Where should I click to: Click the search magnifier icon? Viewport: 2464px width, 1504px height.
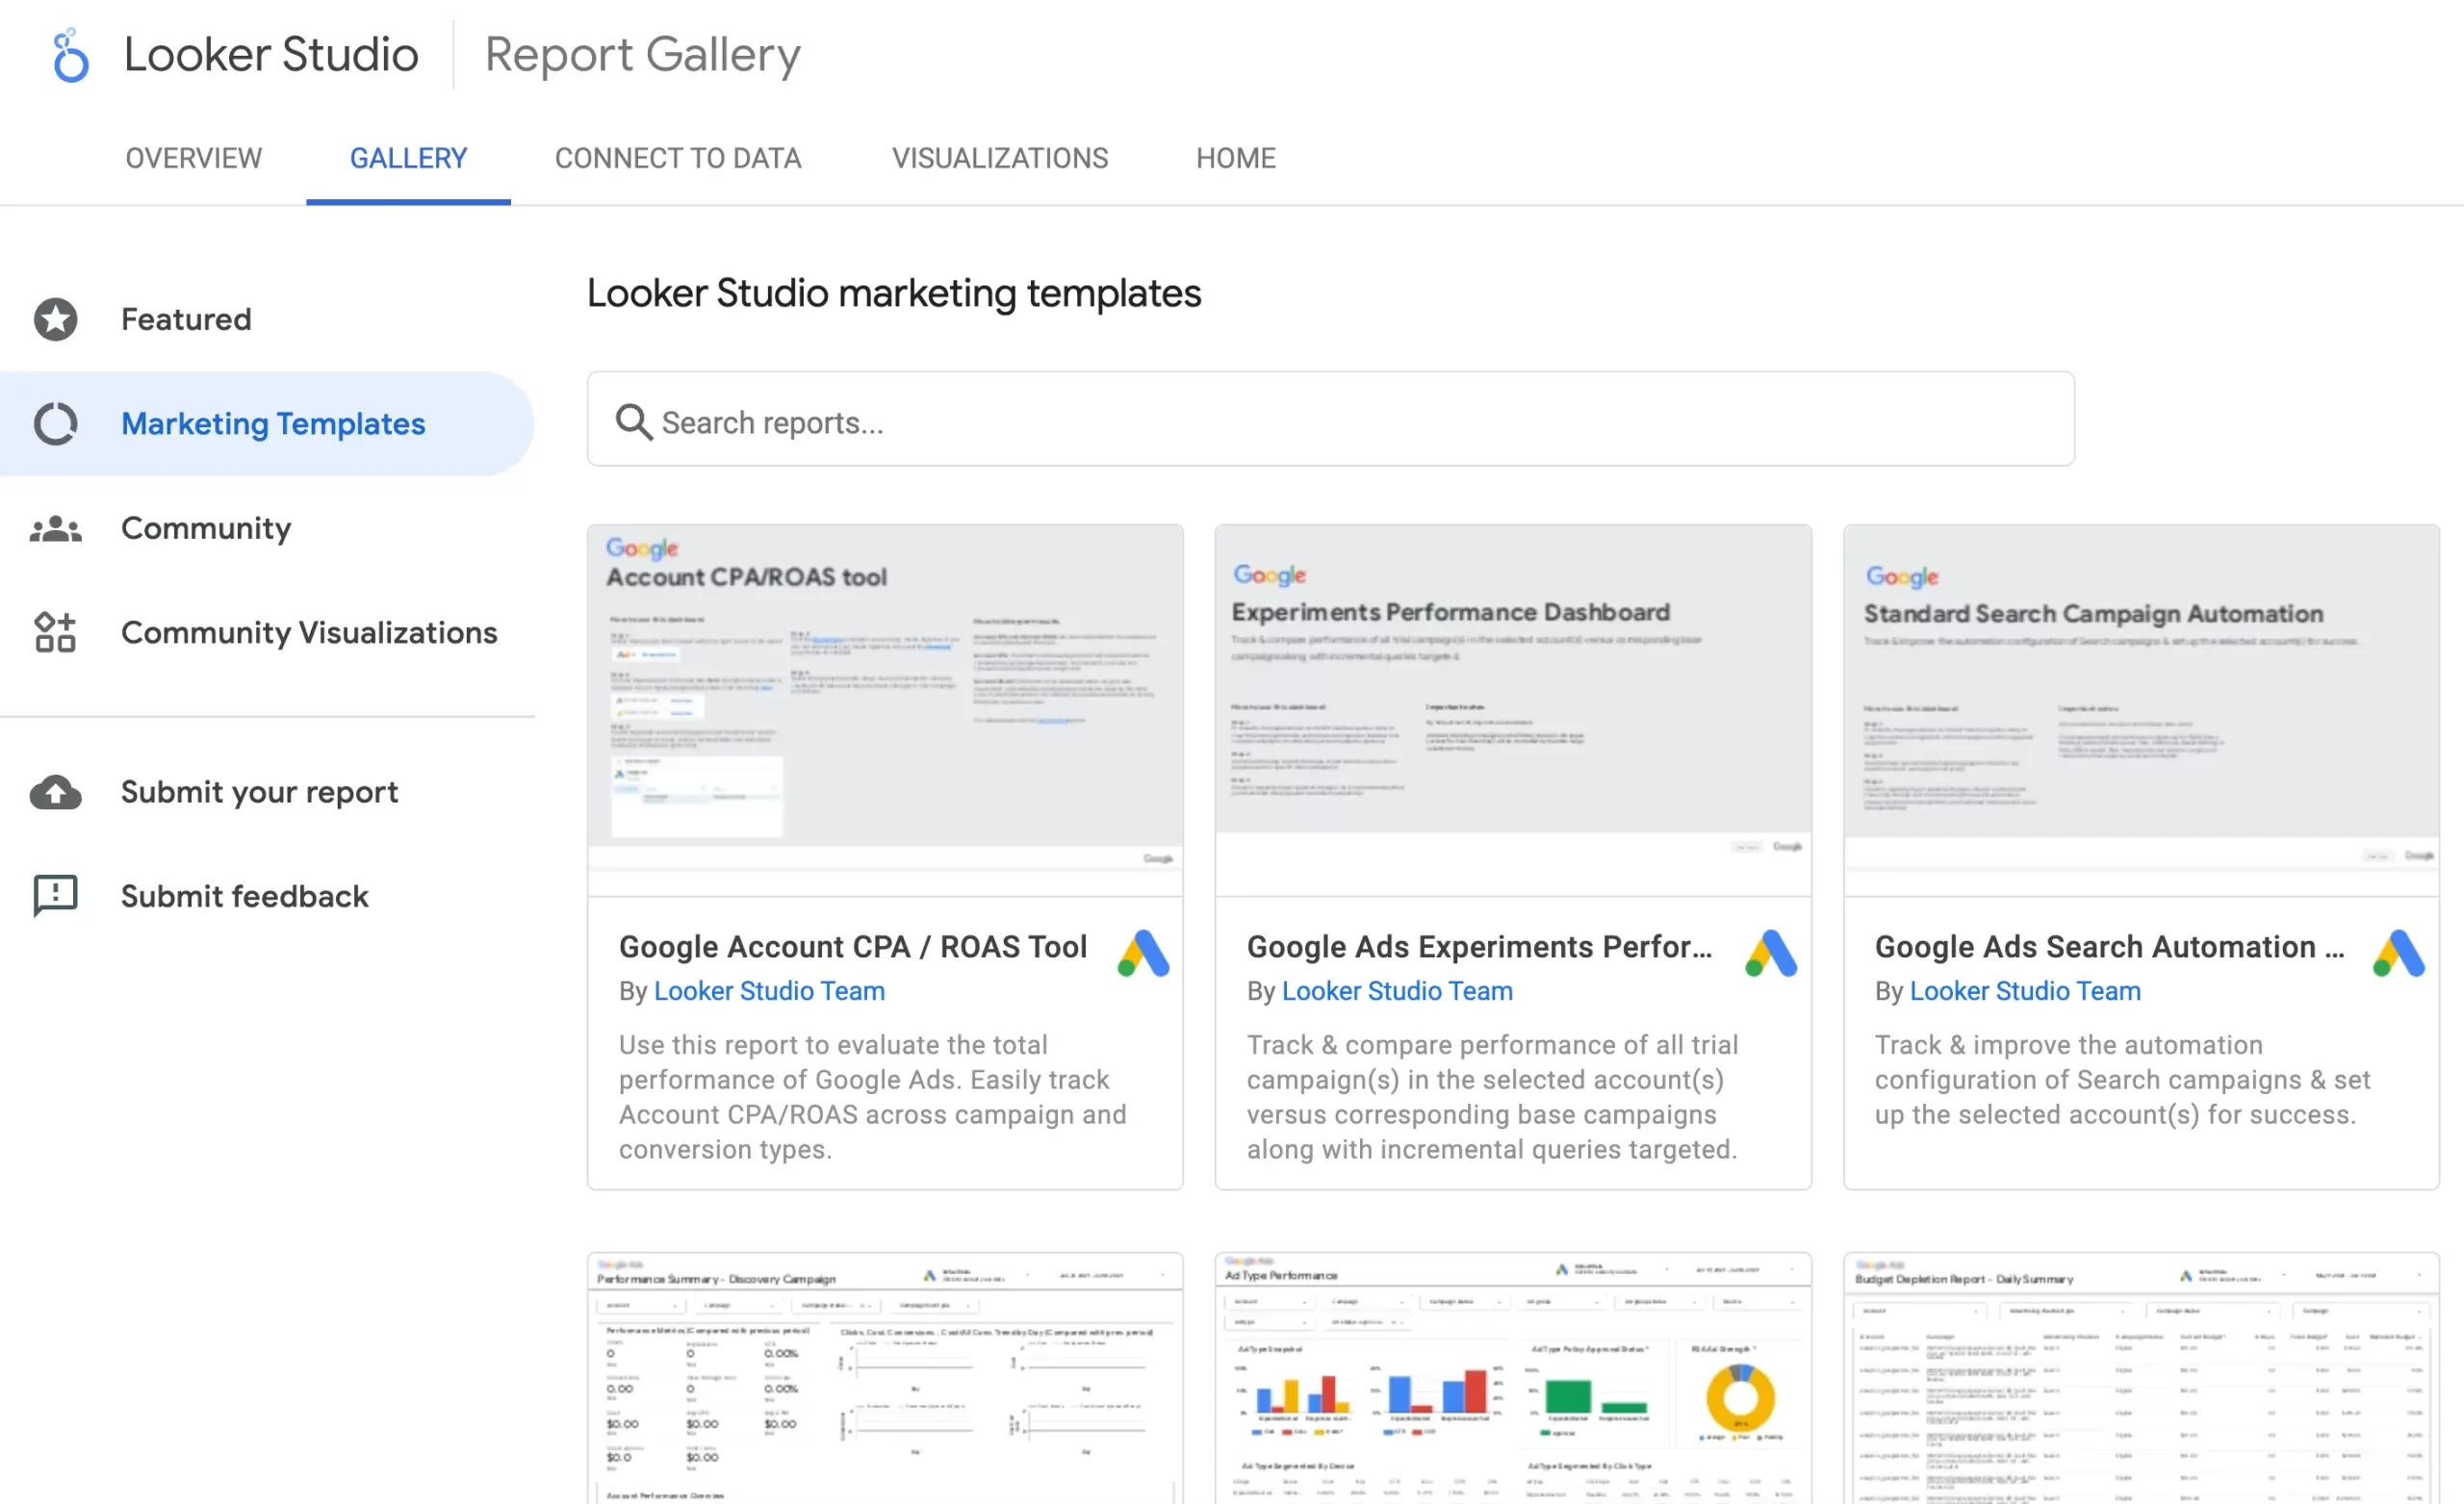point(633,422)
